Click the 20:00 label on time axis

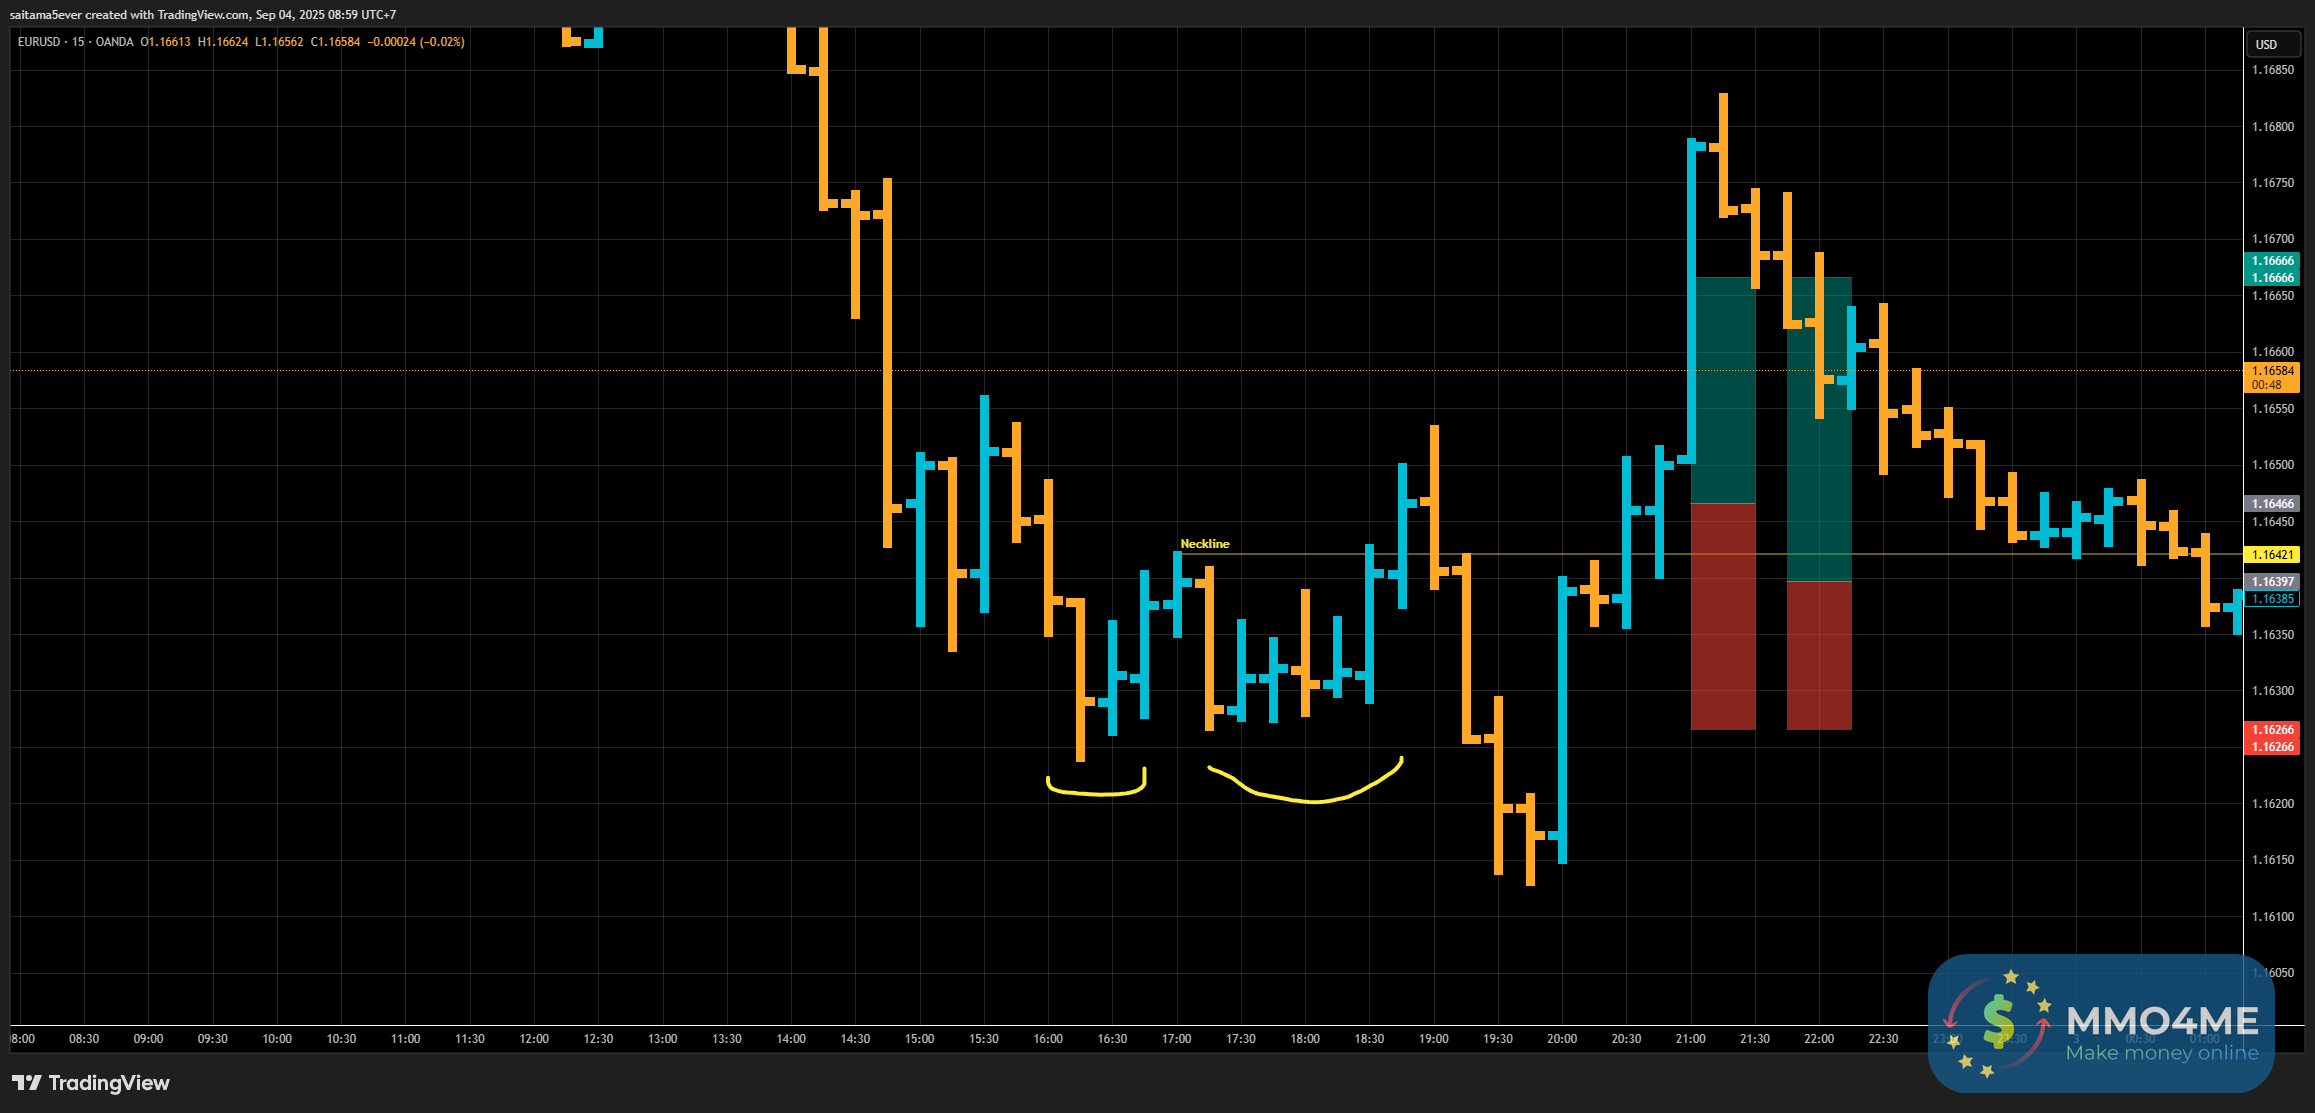[x=1561, y=1039]
